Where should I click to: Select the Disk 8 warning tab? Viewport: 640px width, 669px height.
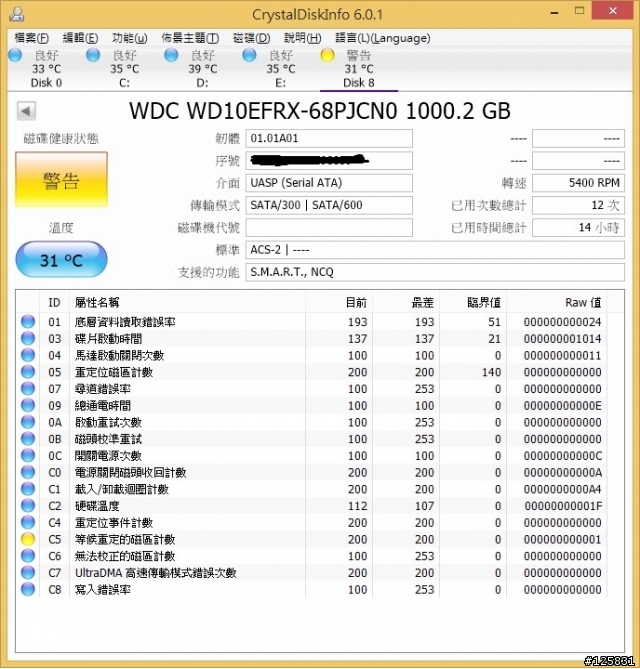tap(359, 69)
